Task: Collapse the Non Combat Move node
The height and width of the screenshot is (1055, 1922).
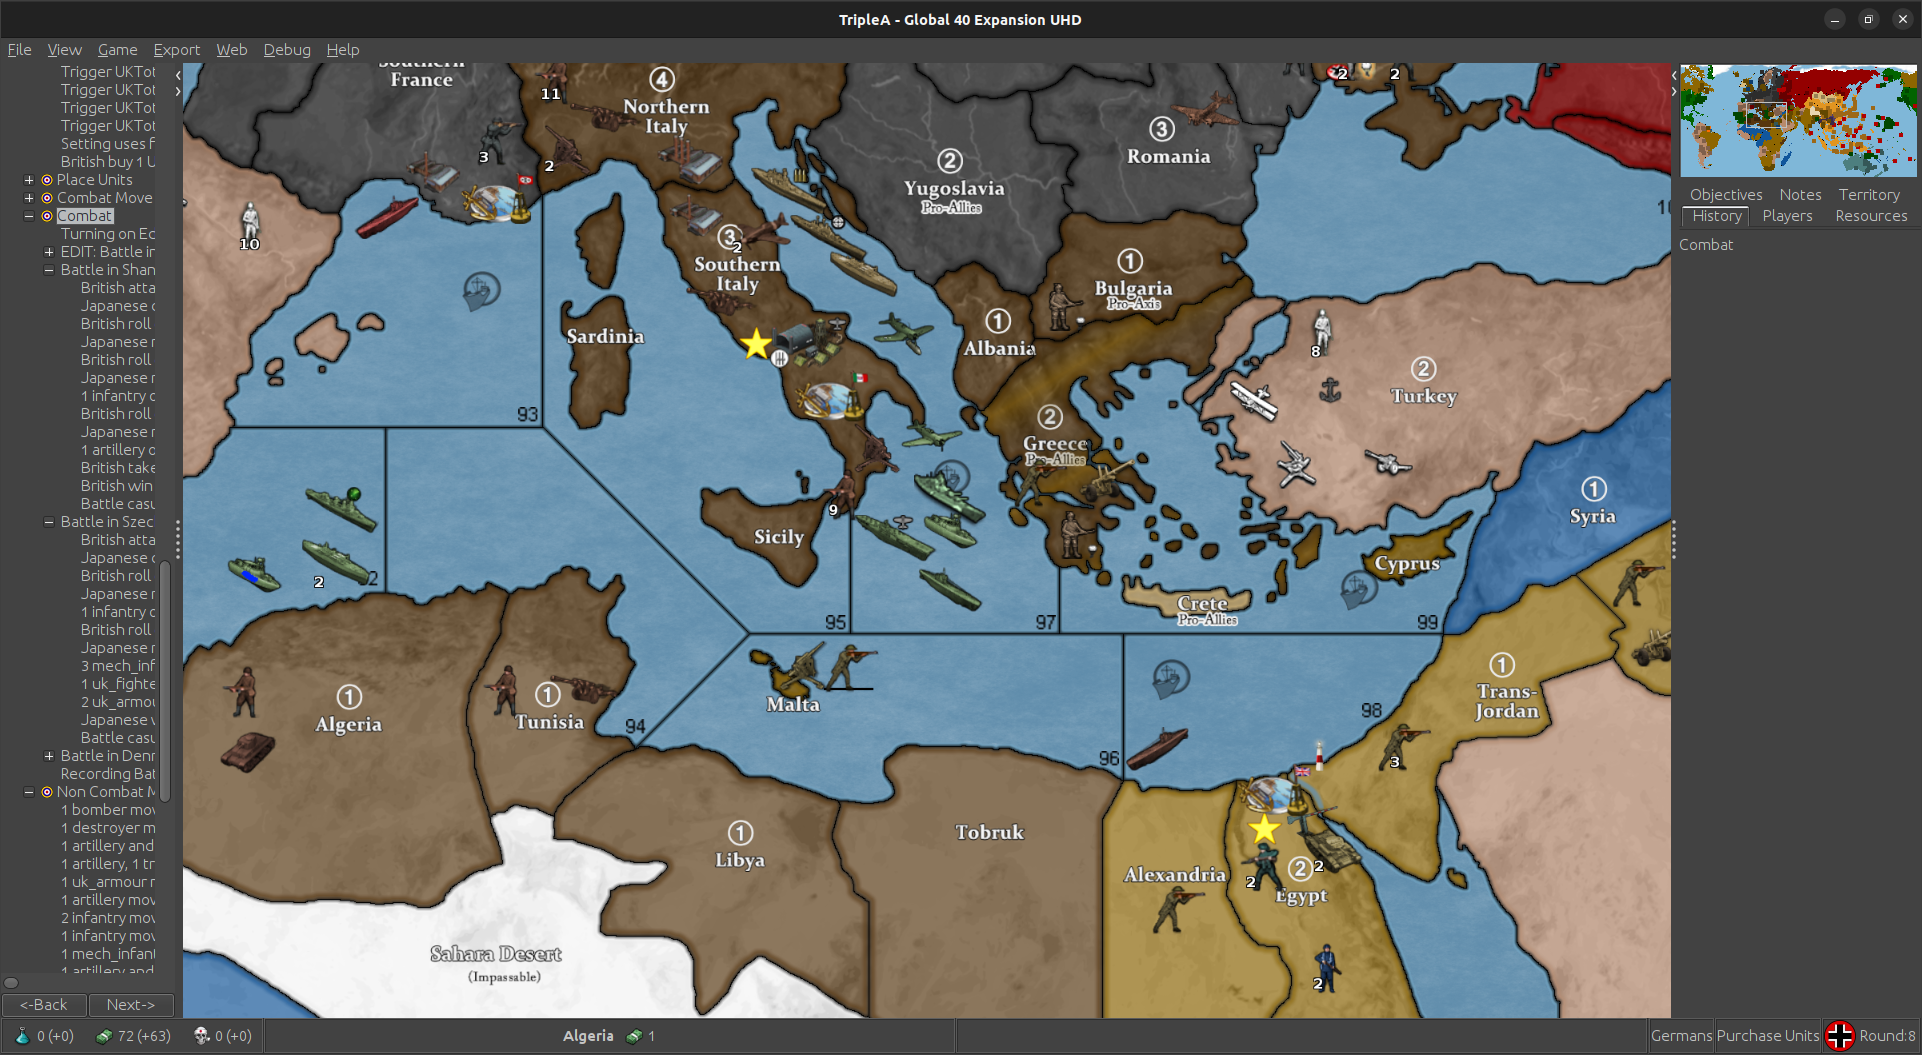Action: 29,792
